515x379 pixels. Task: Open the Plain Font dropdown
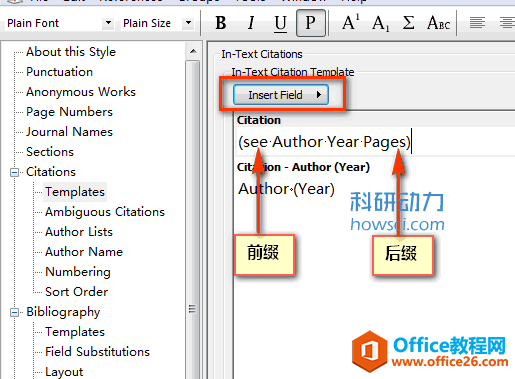108,23
